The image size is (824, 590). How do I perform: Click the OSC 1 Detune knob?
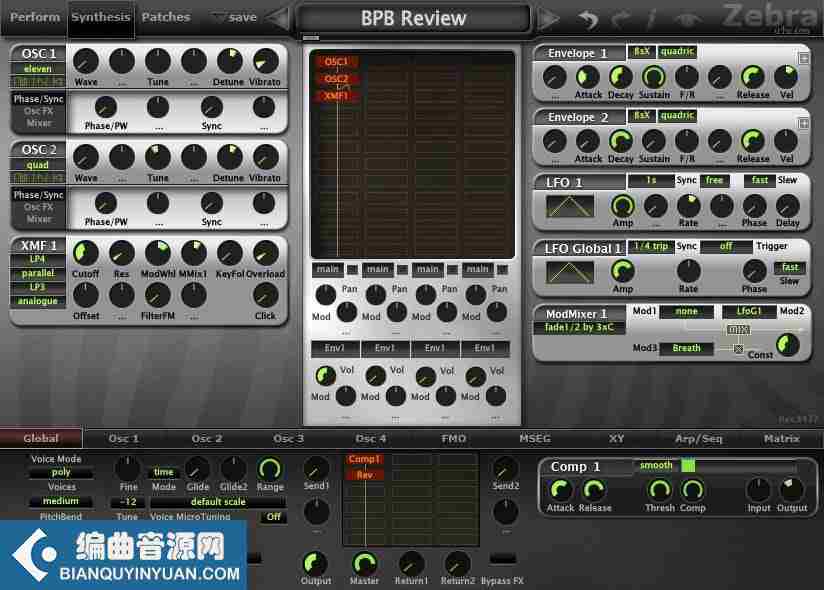[x=230, y=60]
